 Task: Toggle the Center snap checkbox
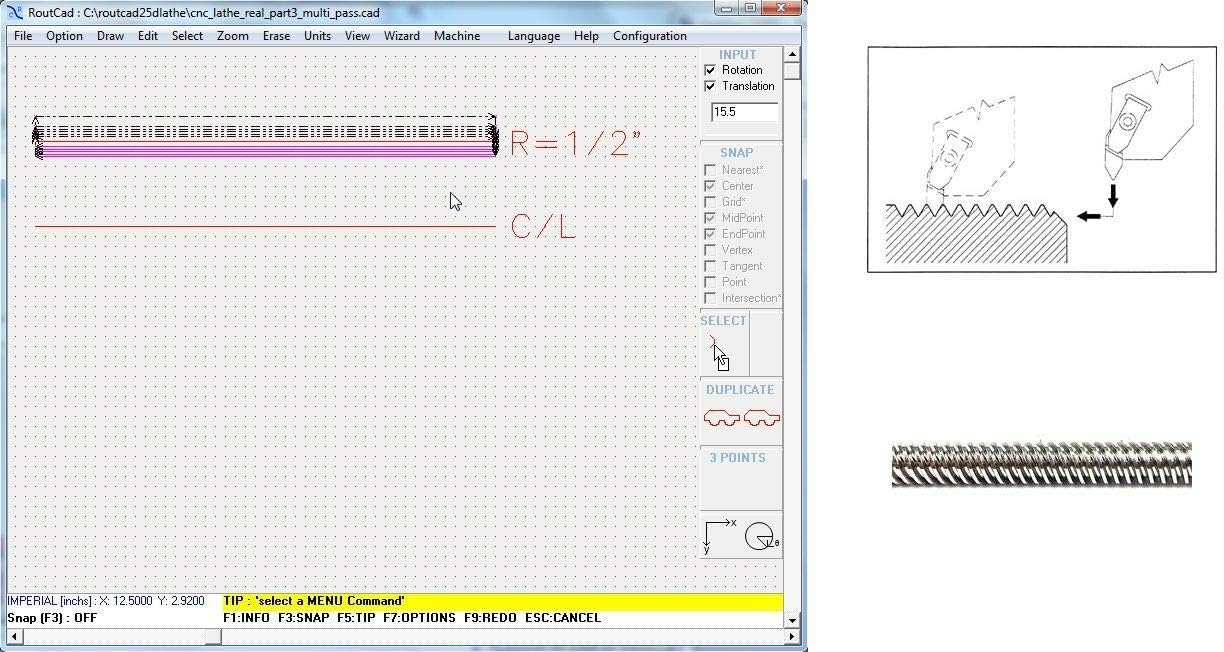click(710, 186)
